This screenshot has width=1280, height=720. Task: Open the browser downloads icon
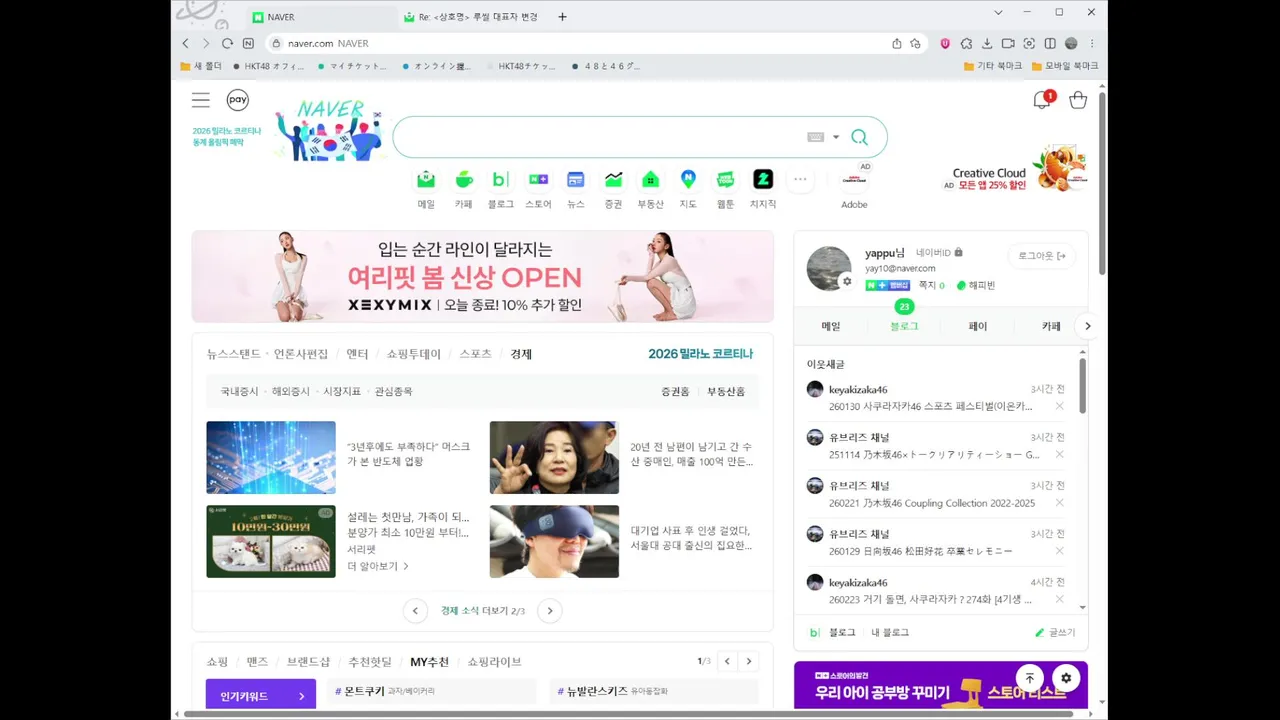click(987, 43)
